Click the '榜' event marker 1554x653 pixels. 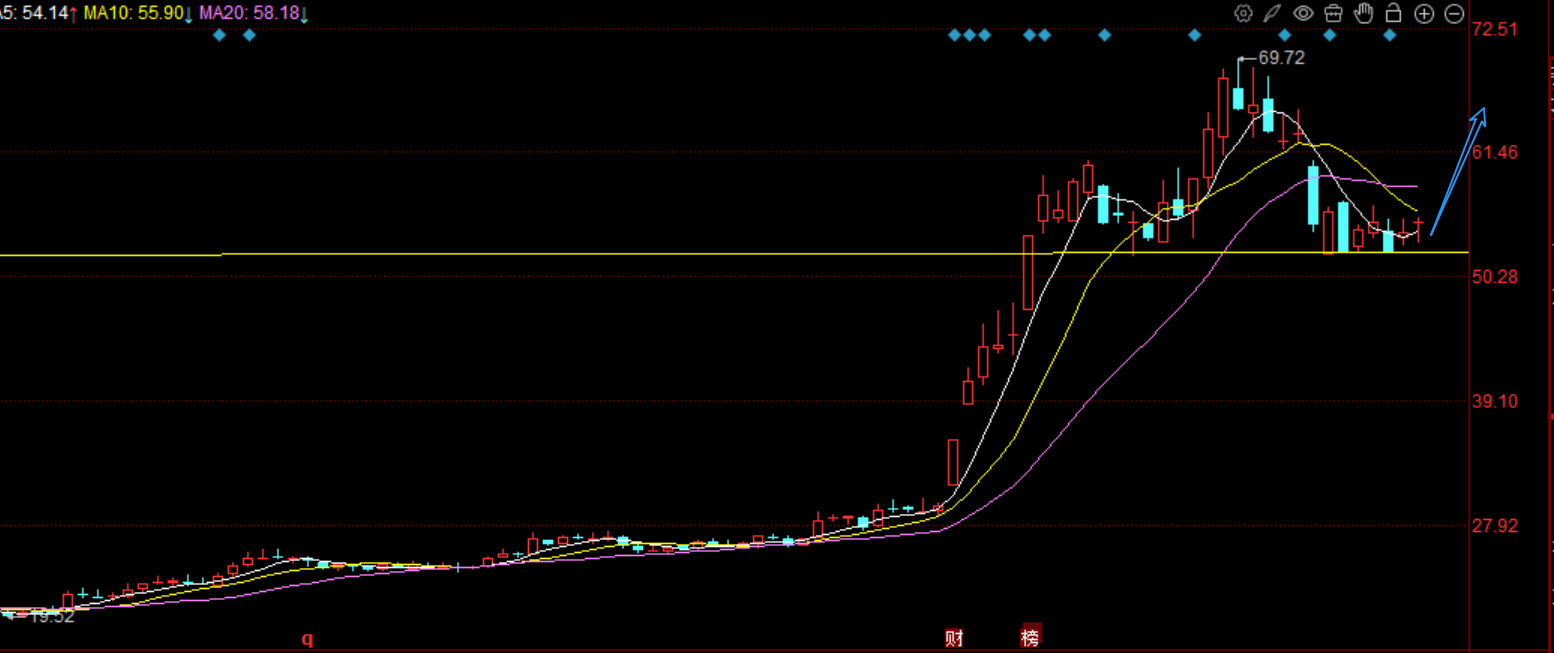[1030, 637]
